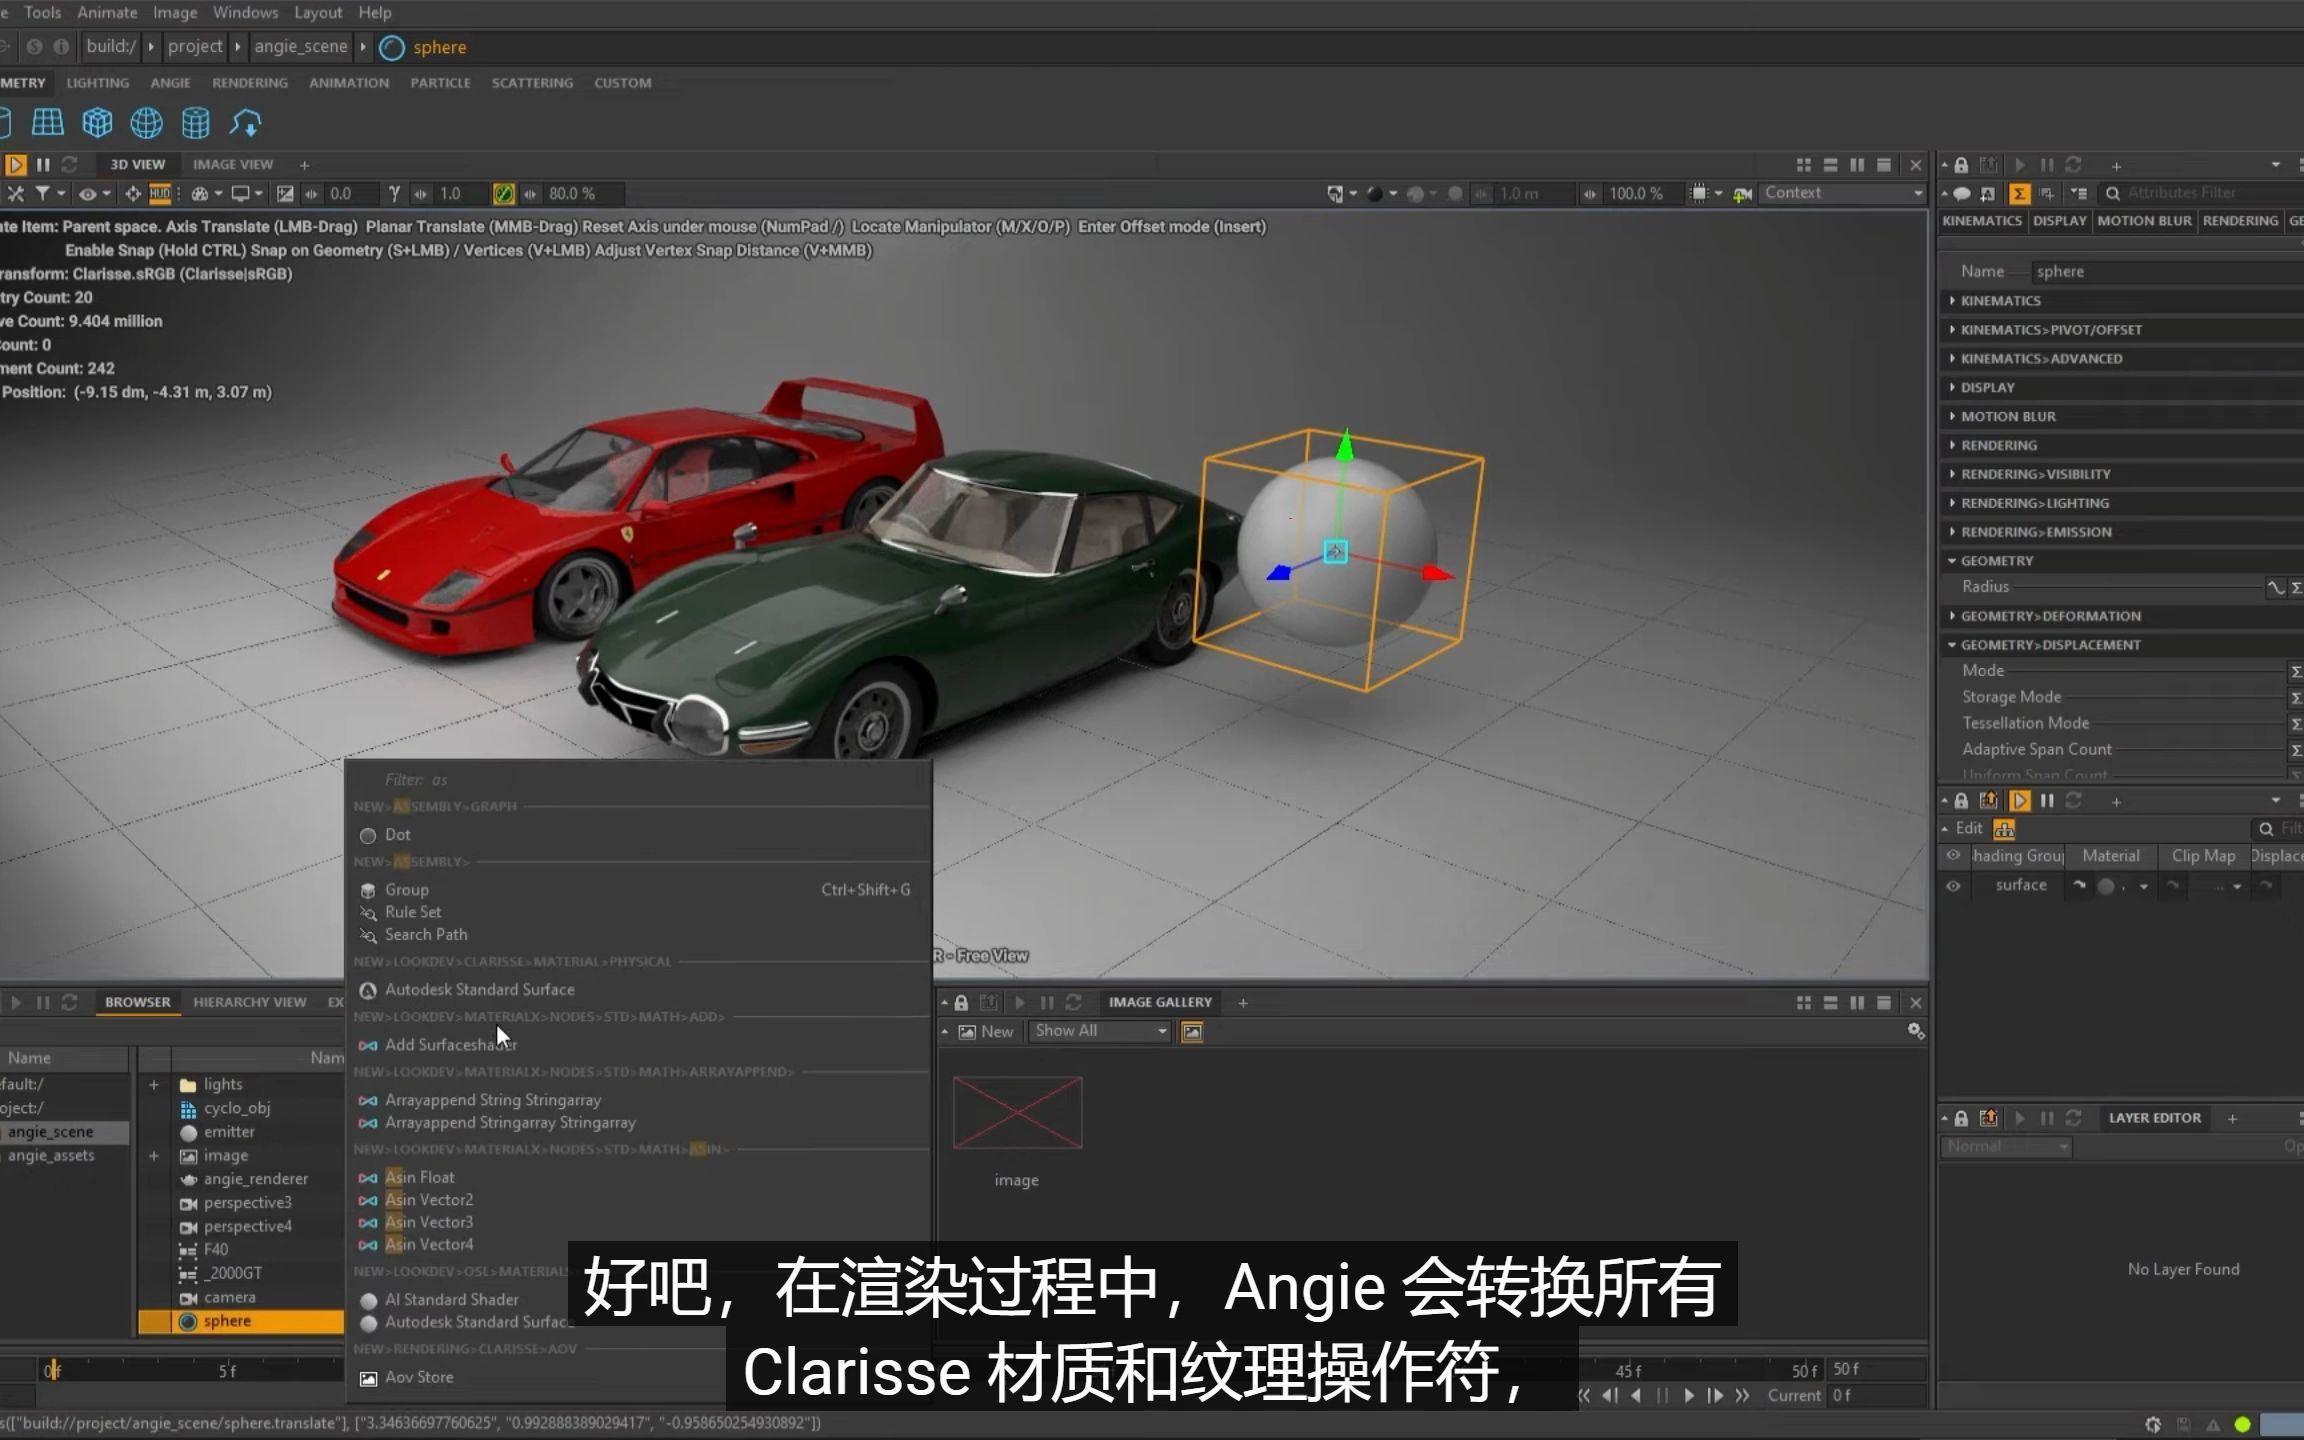Screen dimensions: 2304x1440
Task: Select the image thumbnail in the Image Gallery
Action: coord(1016,1112)
